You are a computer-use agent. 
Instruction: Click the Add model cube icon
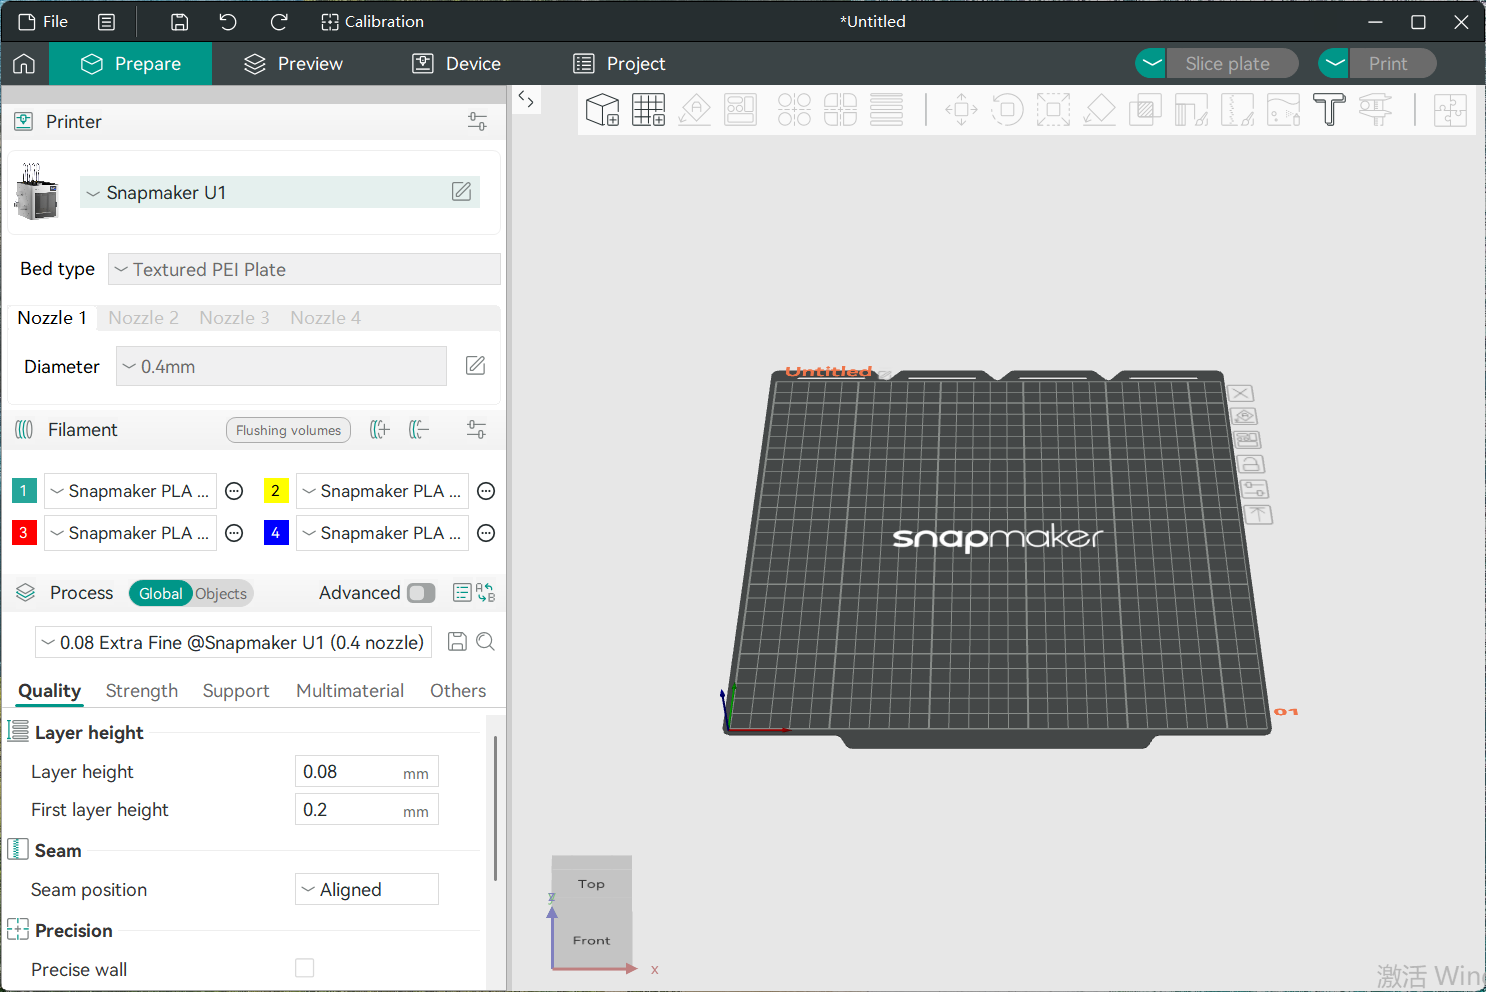[602, 109]
